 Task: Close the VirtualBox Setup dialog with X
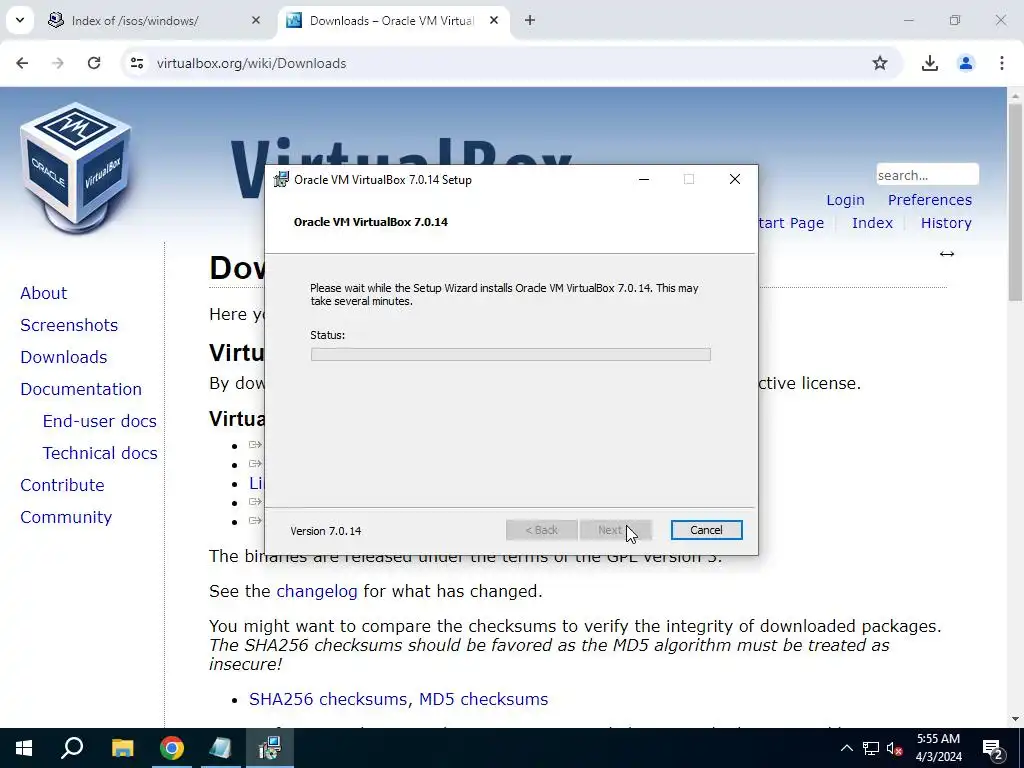pyautogui.click(x=735, y=180)
